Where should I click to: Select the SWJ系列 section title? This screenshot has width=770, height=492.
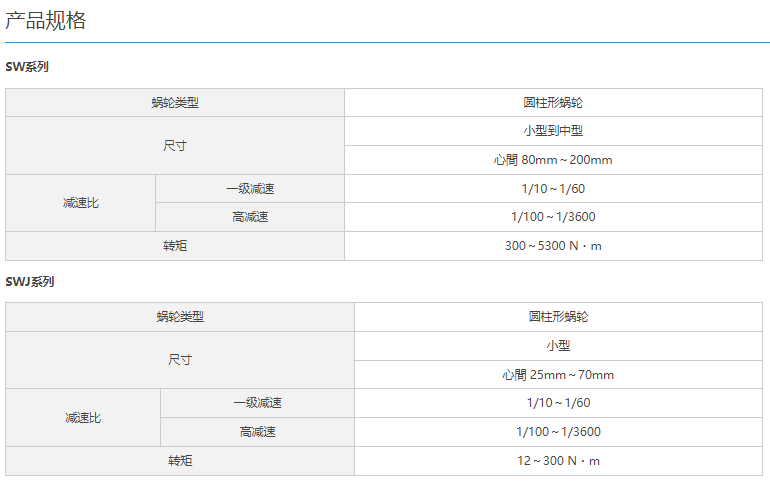pos(29,282)
